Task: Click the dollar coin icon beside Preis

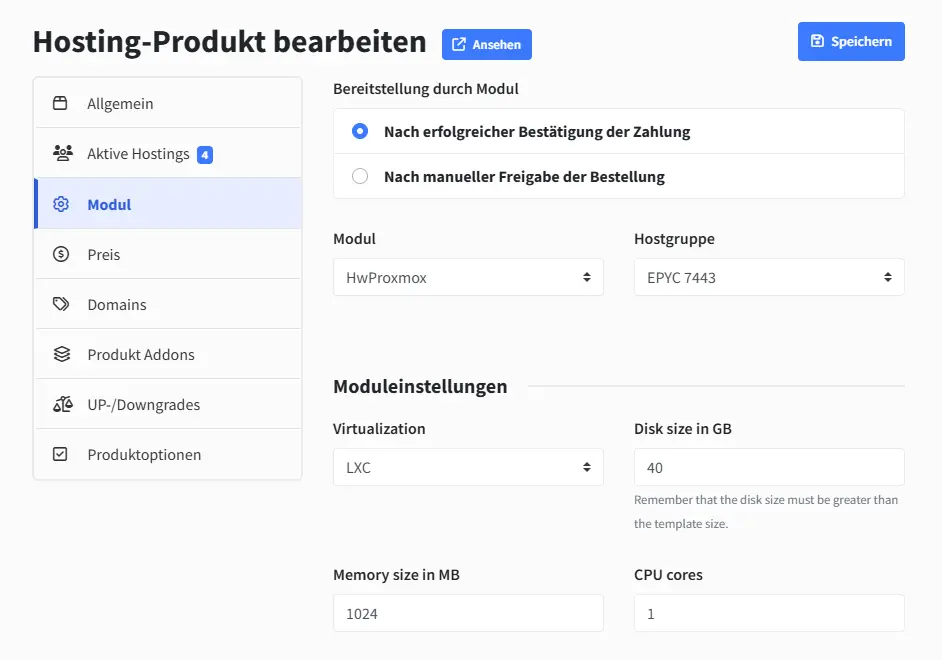Action: [61, 254]
